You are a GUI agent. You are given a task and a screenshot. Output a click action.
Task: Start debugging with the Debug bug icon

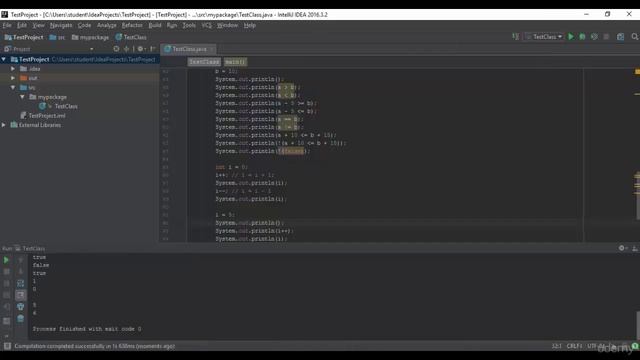[x=582, y=37]
